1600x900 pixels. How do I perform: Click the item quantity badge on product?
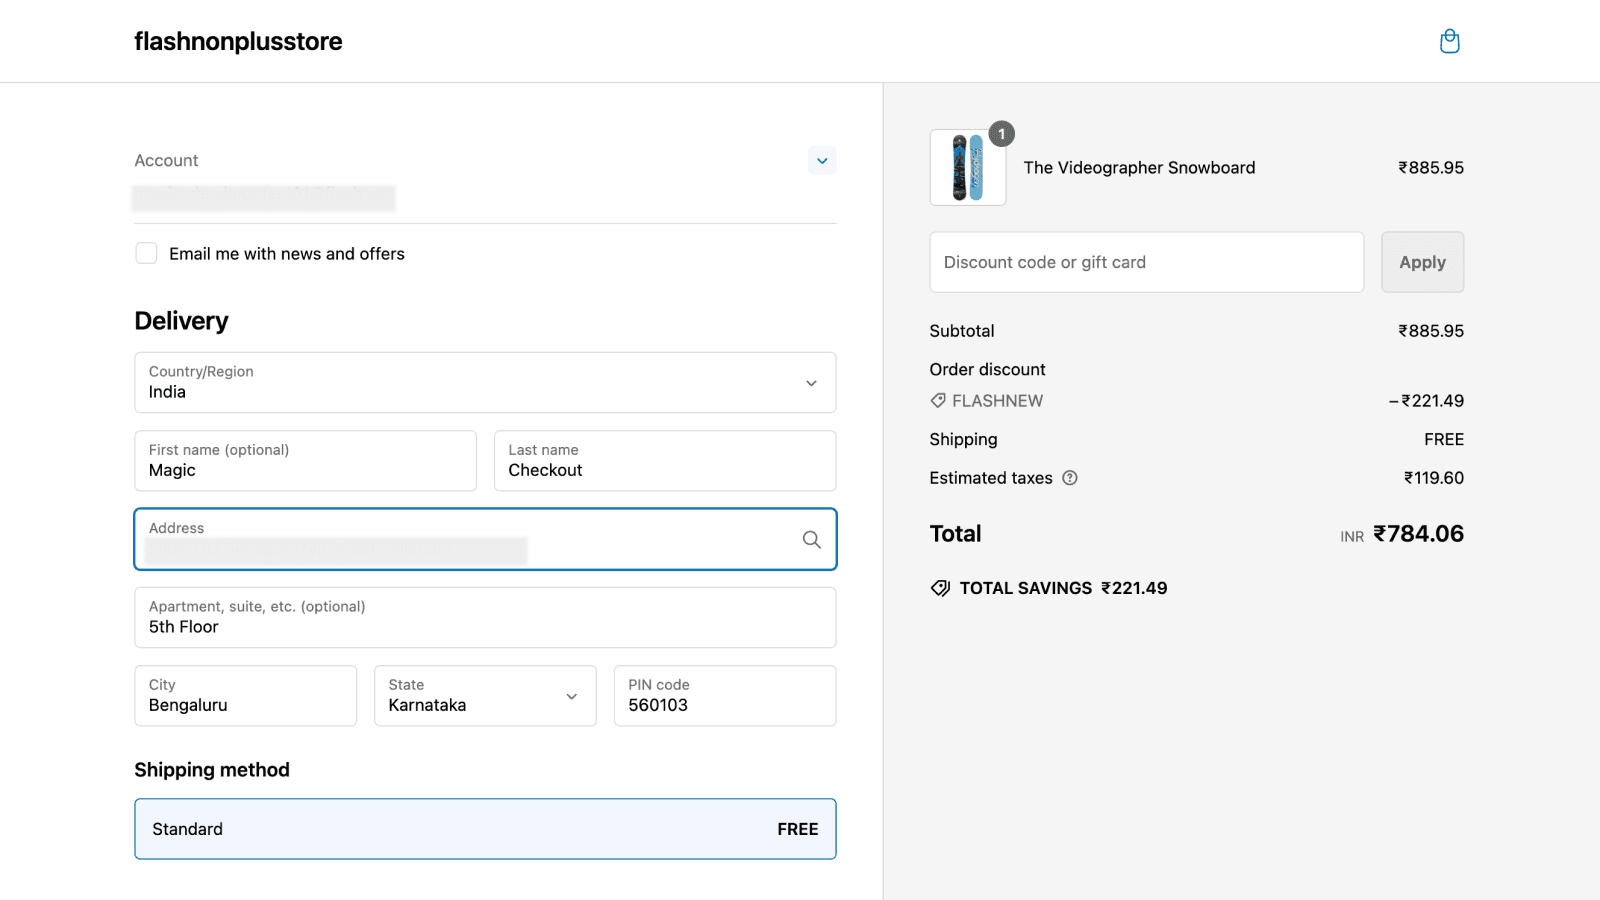click(1001, 134)
